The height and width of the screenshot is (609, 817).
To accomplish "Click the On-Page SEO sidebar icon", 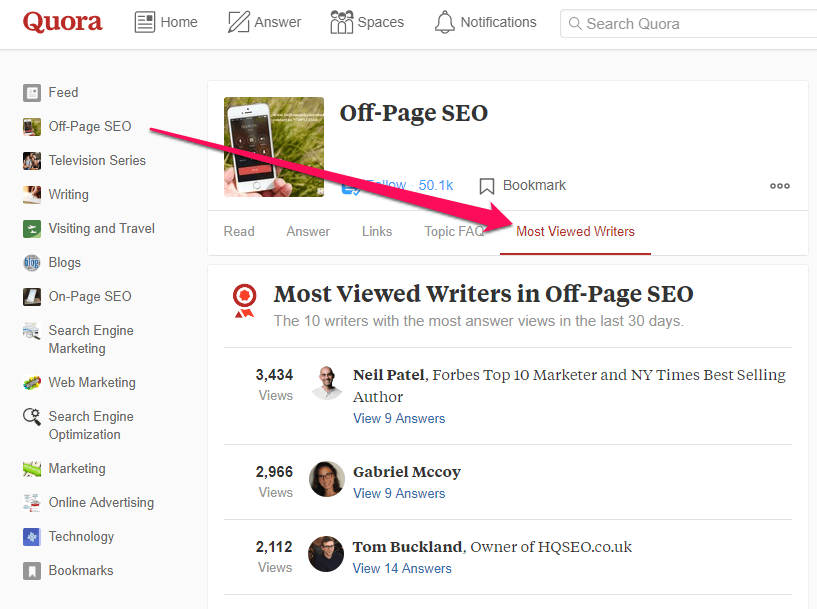I will coord(32,296).
